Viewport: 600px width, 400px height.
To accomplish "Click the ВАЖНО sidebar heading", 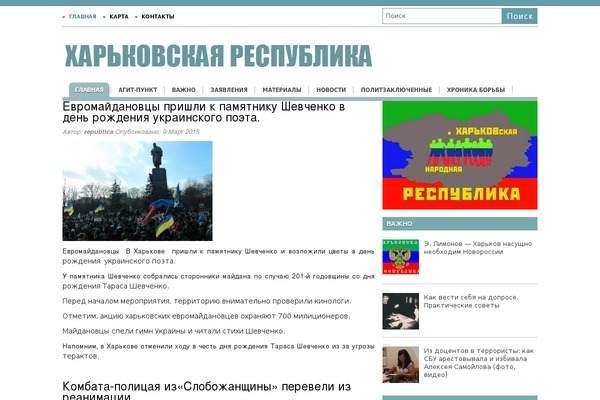I will tap(460, 224).
